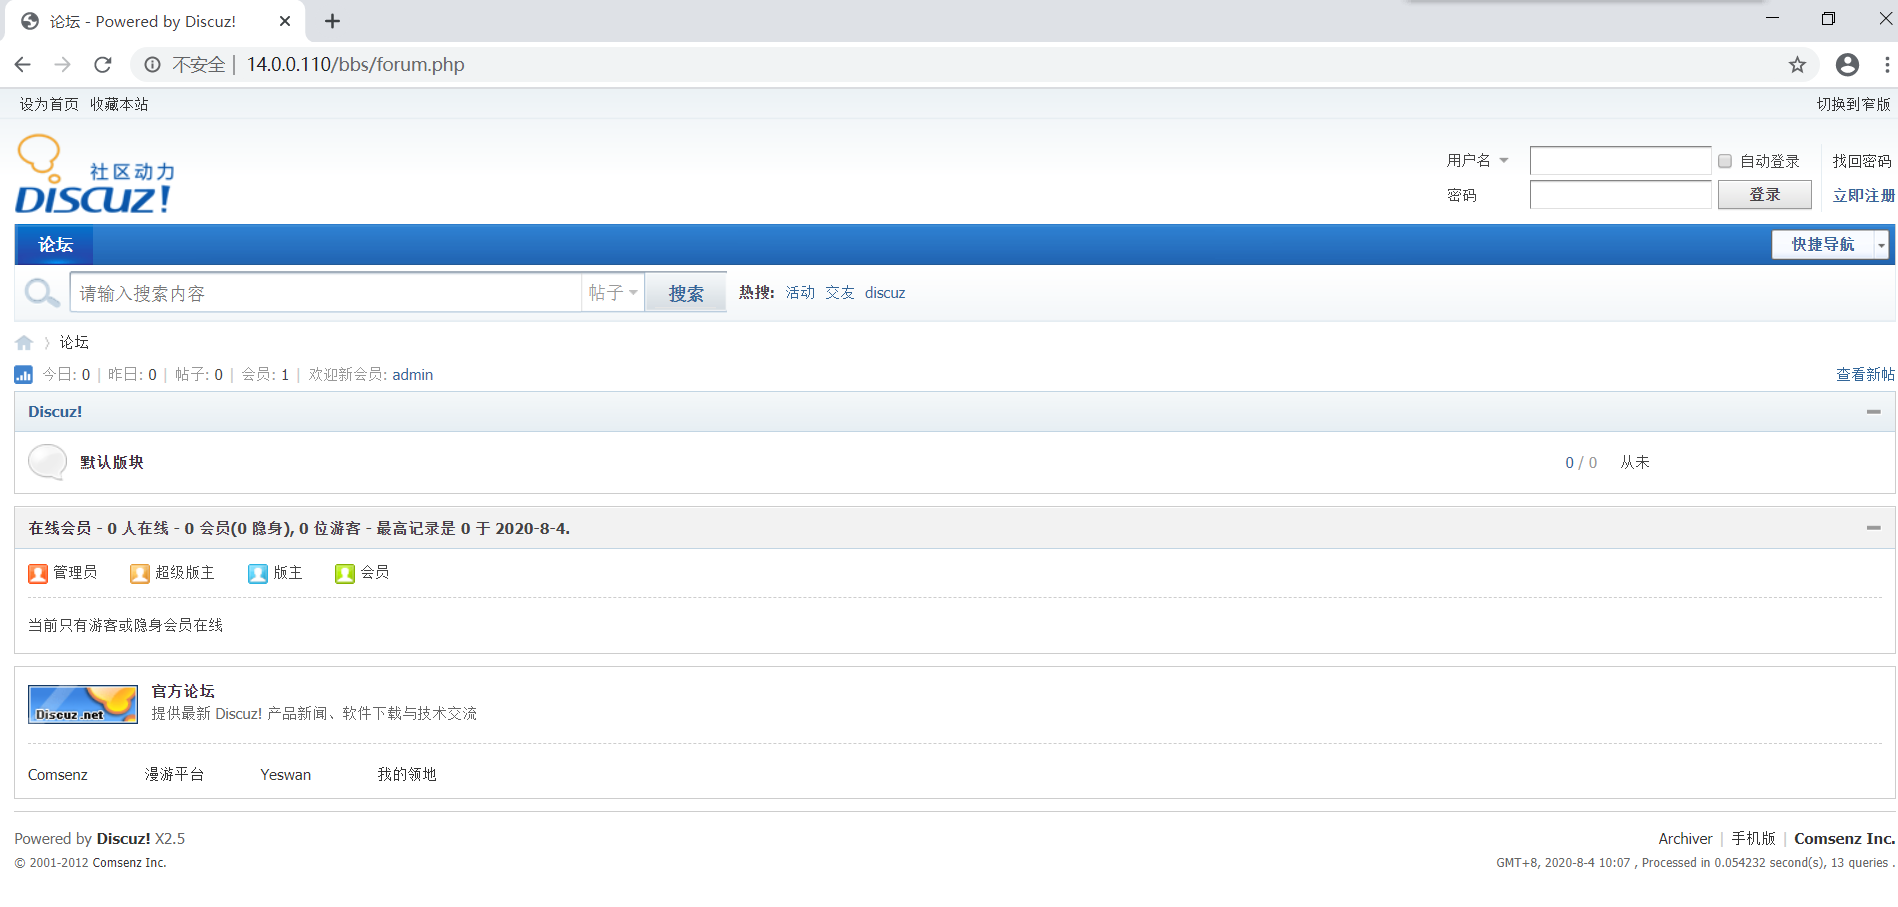Click the hot search term discuz

click(x=885, y=293)
